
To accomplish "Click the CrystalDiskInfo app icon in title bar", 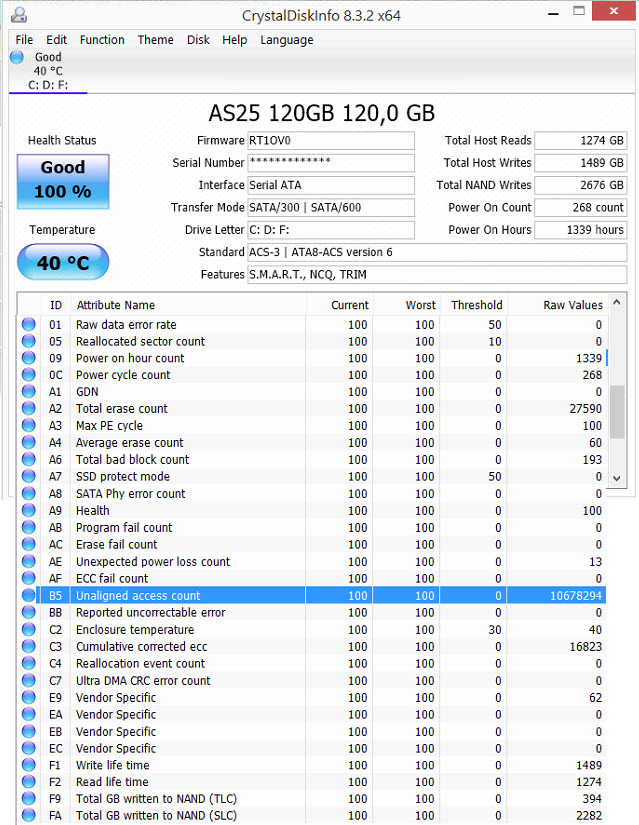I will point(19,15).
